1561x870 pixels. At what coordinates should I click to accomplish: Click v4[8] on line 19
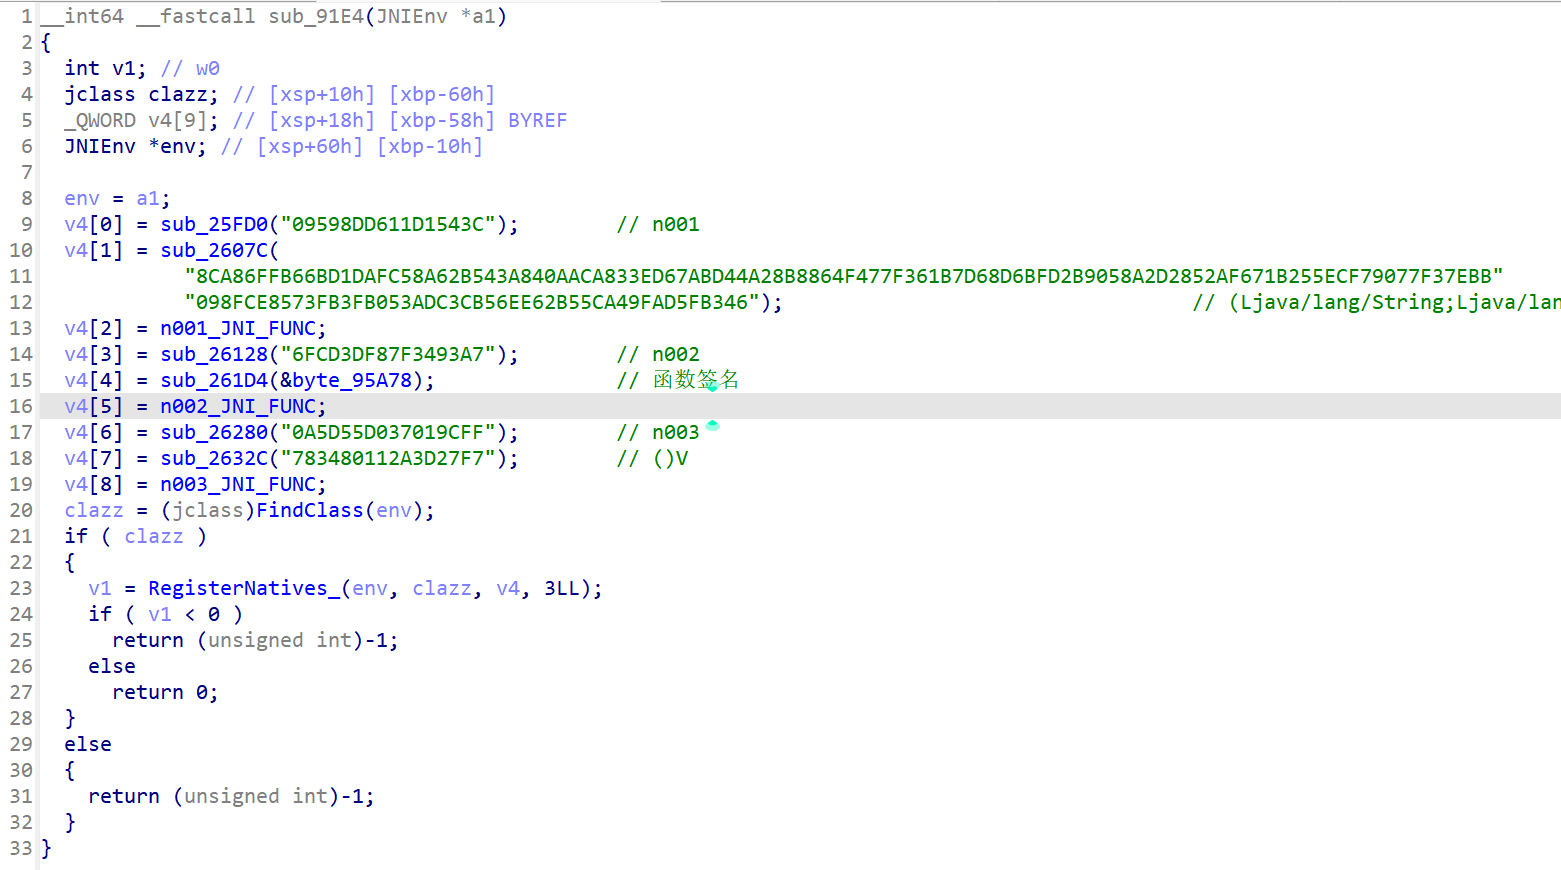pos(94,484)
